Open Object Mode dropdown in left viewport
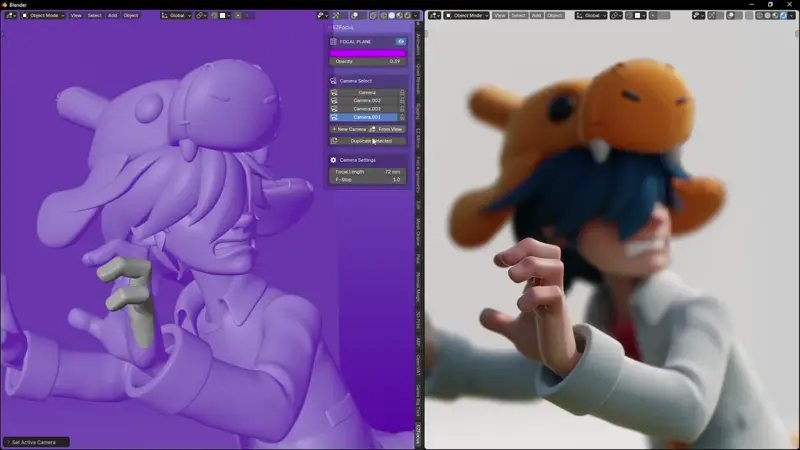 [43, 15]
